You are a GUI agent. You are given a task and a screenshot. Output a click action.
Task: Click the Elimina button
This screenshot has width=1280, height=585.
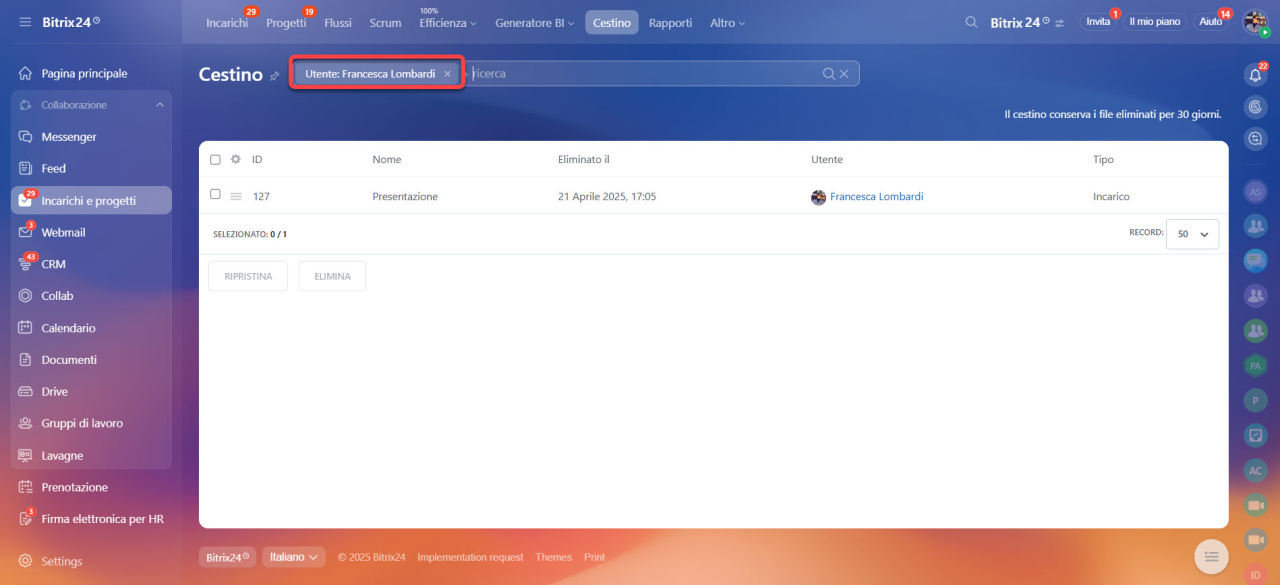pyautogui.click(x=332, y=276)
